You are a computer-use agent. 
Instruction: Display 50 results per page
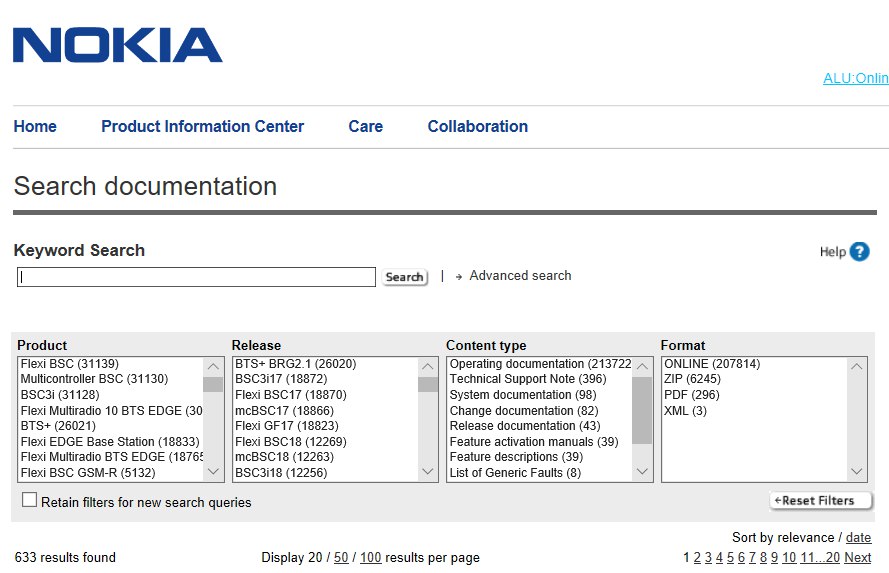tap(341, 558)
